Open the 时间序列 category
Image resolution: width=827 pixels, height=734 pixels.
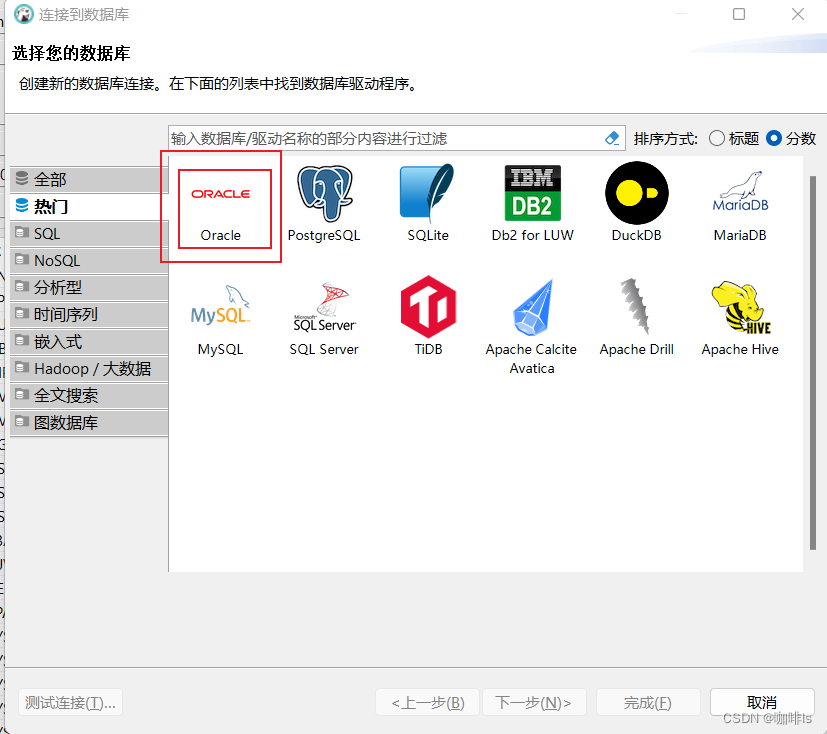click(89, 315)
